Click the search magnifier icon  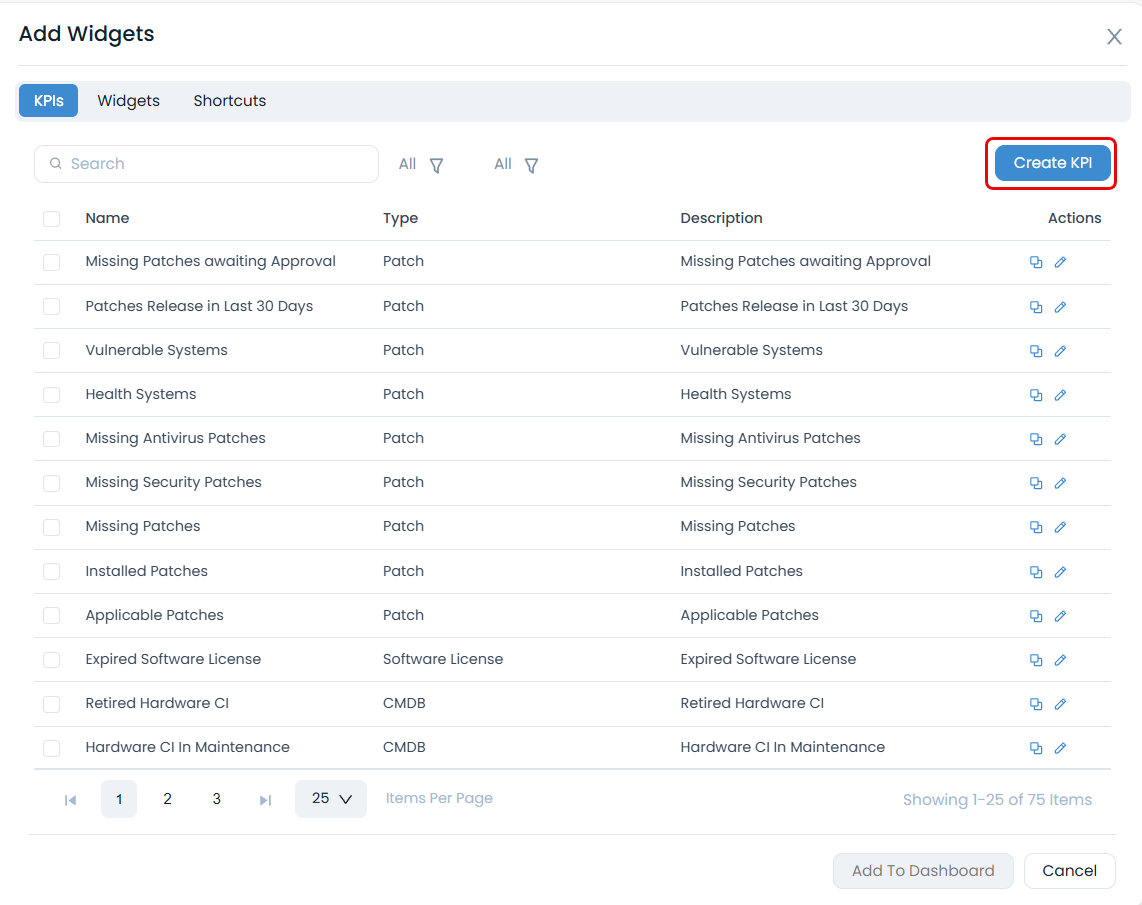55,163
